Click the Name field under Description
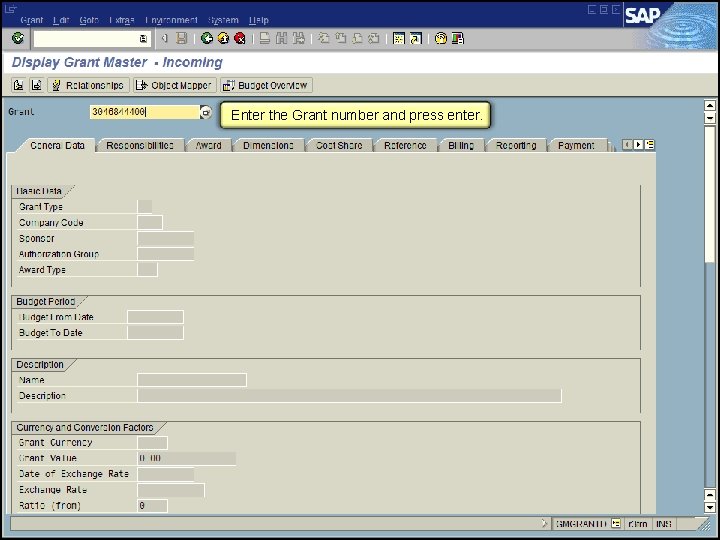Image resolution: width=720 pixels, height=540 pixels. click(192, 380)
